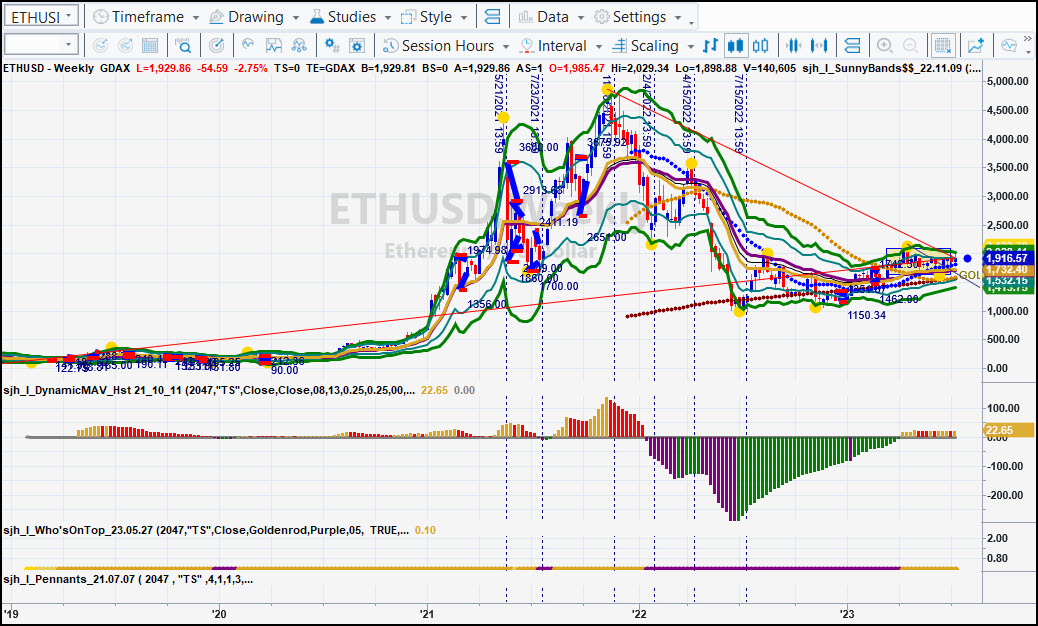Expand the Scaling dropdown arrow

coord(690,46)
